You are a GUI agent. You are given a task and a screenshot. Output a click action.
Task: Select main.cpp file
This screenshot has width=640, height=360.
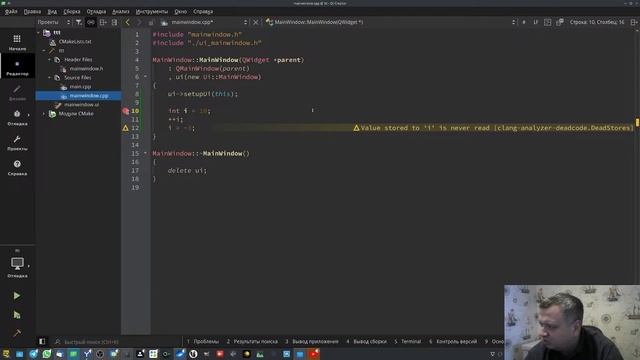coord(80,87)
